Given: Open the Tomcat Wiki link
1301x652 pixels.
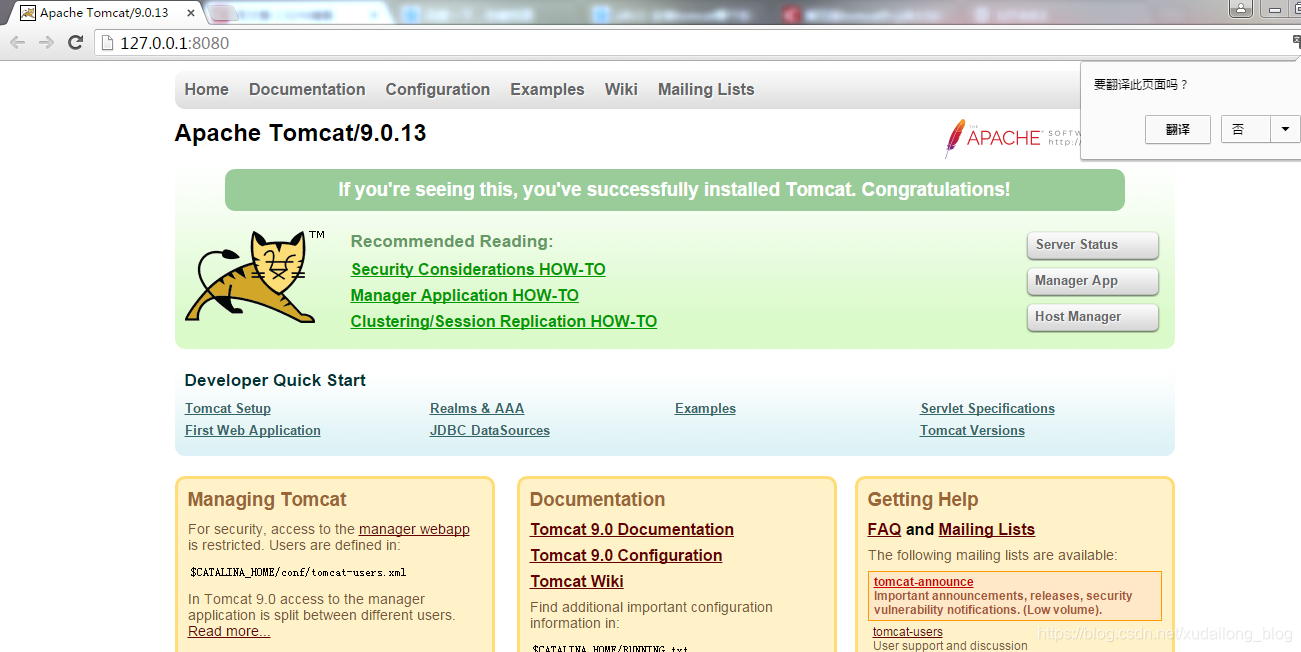Looking at the screenshot, I should coord(577,581).
